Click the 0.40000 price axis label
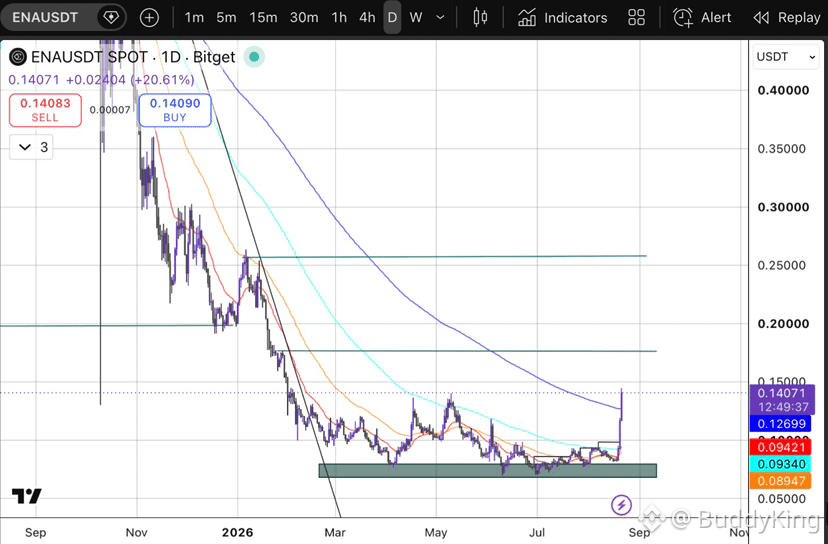828x544 pixels. (783, 90)
